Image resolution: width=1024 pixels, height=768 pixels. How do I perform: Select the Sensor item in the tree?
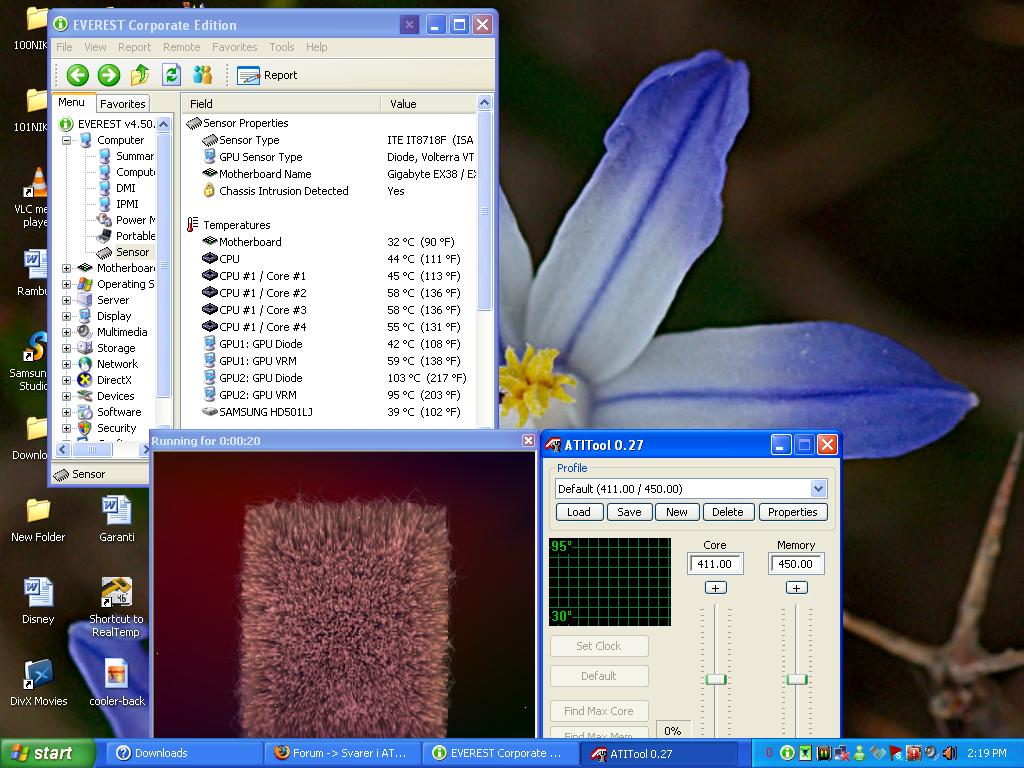coord(132,252)
